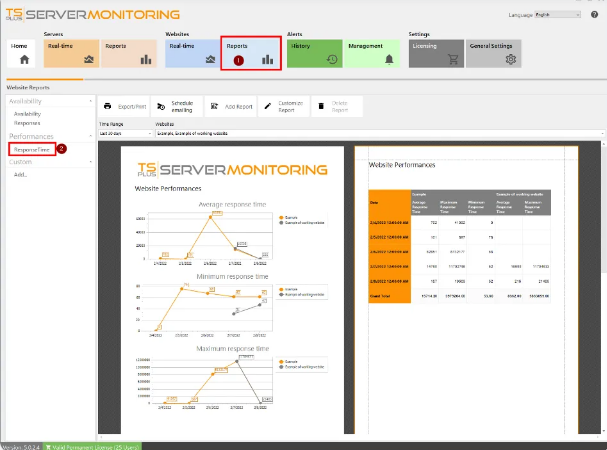Viewport: 607px width, 450px height.
Task: Go to the Home tile
Action: (x=21, y=53)
